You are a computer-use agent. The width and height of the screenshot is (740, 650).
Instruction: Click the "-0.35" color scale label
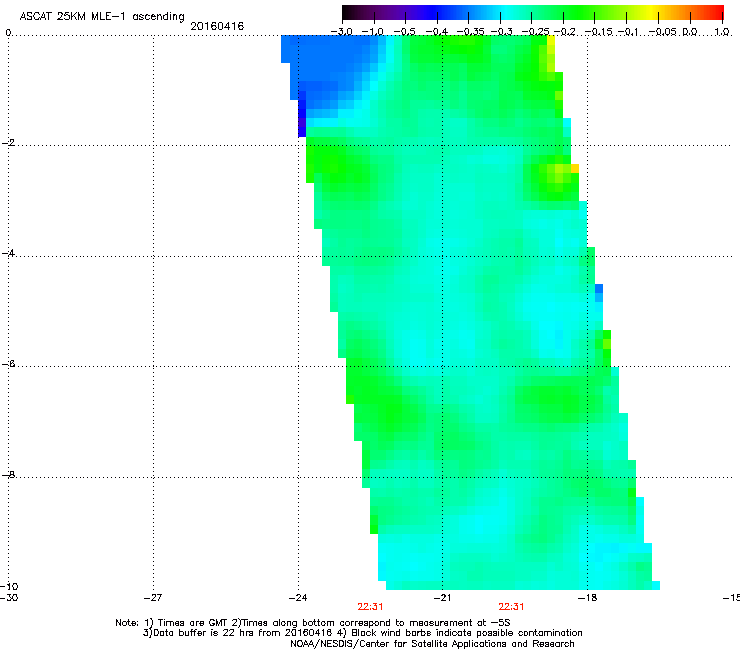click(x=470, y=32)
